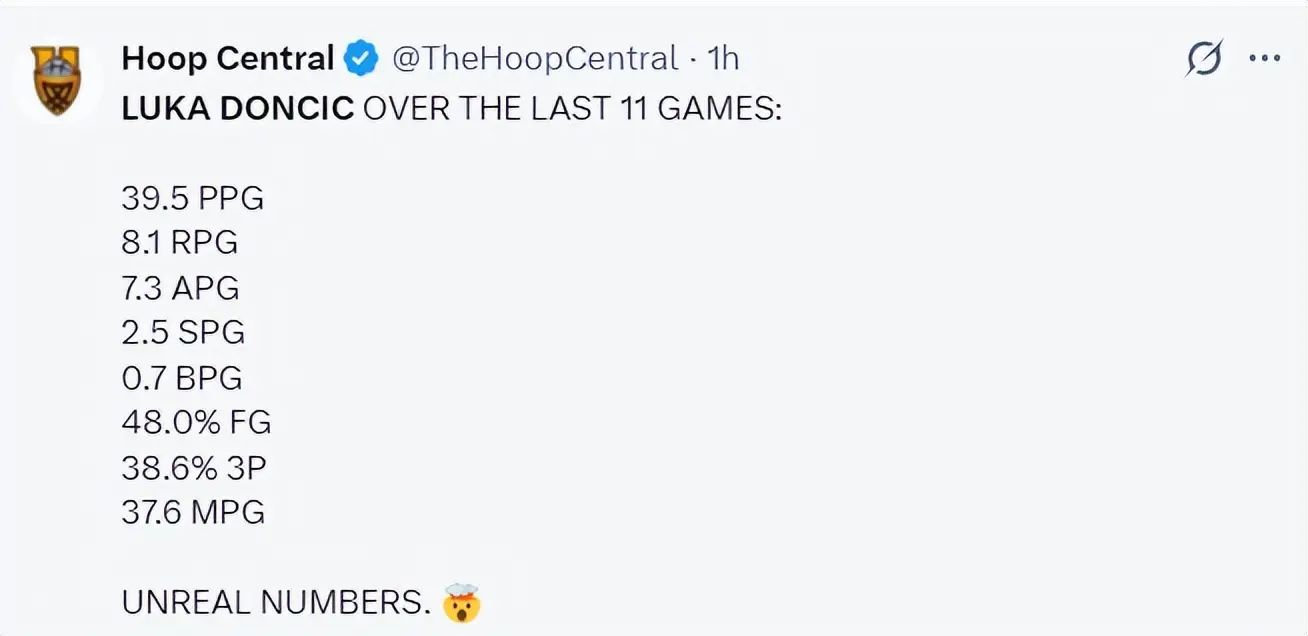Click the 2.5 SPG stat line

pos(183,332)
